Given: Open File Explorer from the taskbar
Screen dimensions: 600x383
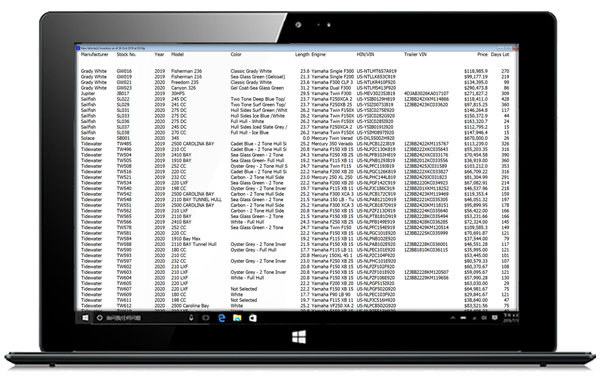Looking at the screenshot, I should coord(237,318).
